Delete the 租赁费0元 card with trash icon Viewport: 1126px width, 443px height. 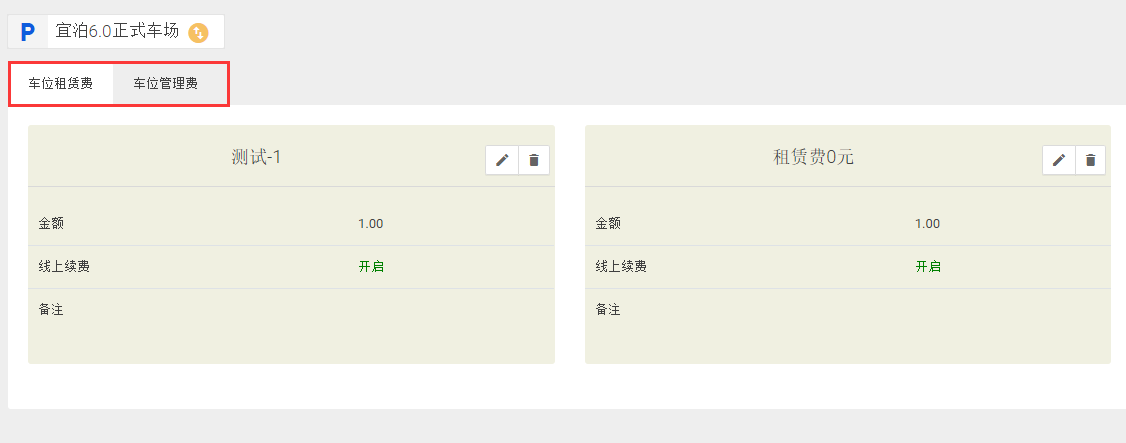pos(1091,160)
